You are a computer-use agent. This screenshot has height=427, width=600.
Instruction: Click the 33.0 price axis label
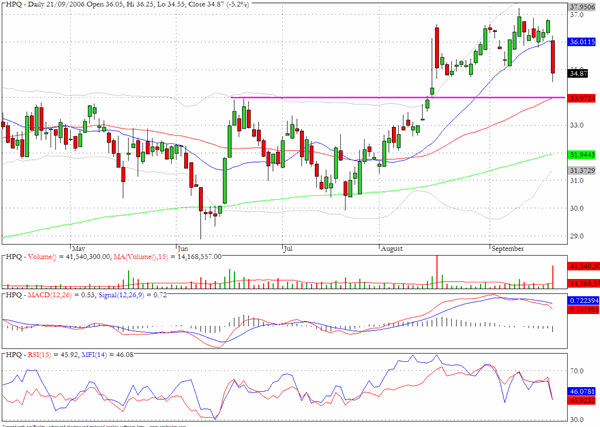click(x=577, y=125)
